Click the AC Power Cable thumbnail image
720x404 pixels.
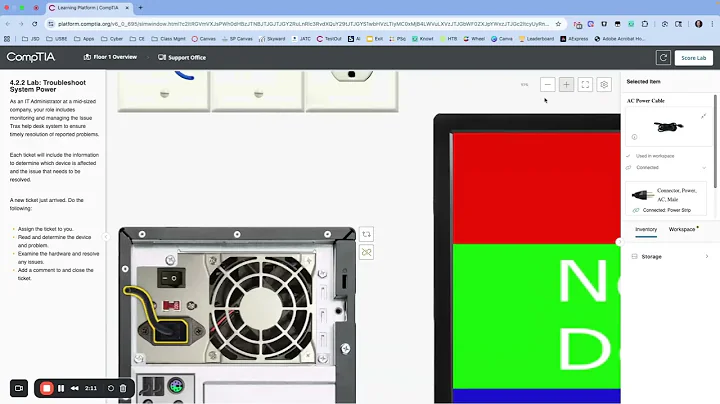click(668, 126)
